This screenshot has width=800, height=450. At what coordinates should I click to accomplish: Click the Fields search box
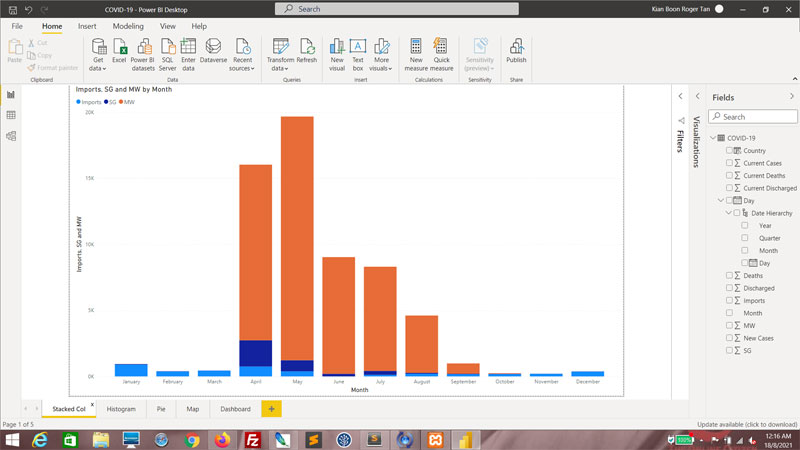pos(753,117)
